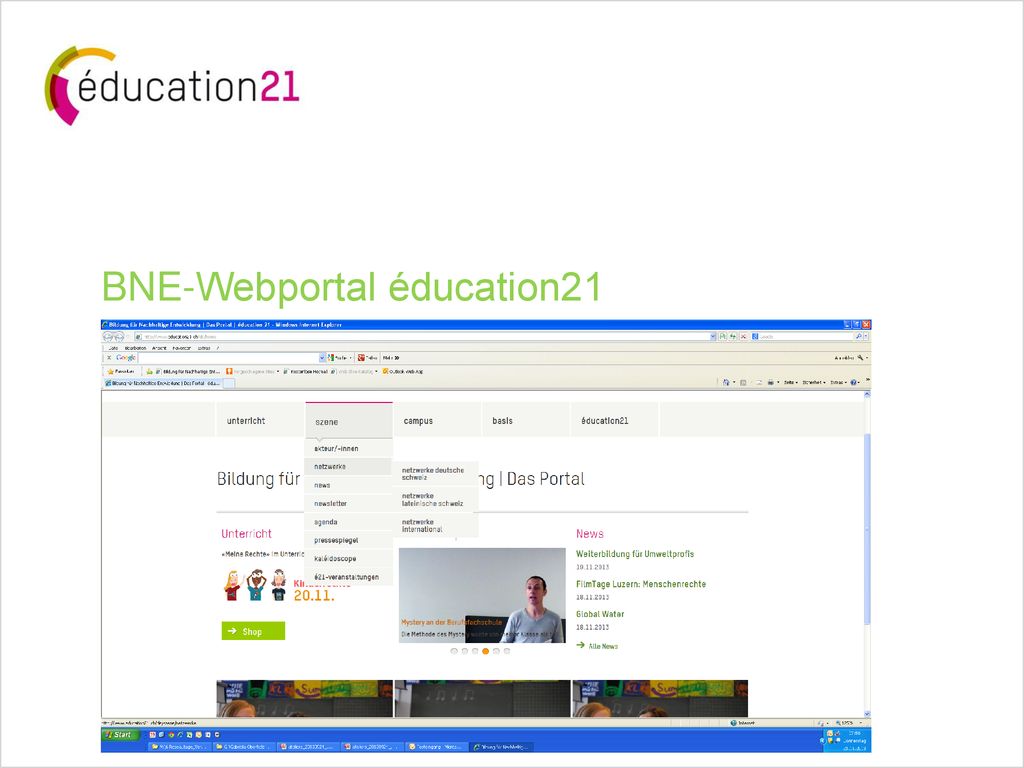The height and width of the screenshot is (768, 1024).
Task: Open the Extras dropdown in command bar
Action: (x=838, y=383)
